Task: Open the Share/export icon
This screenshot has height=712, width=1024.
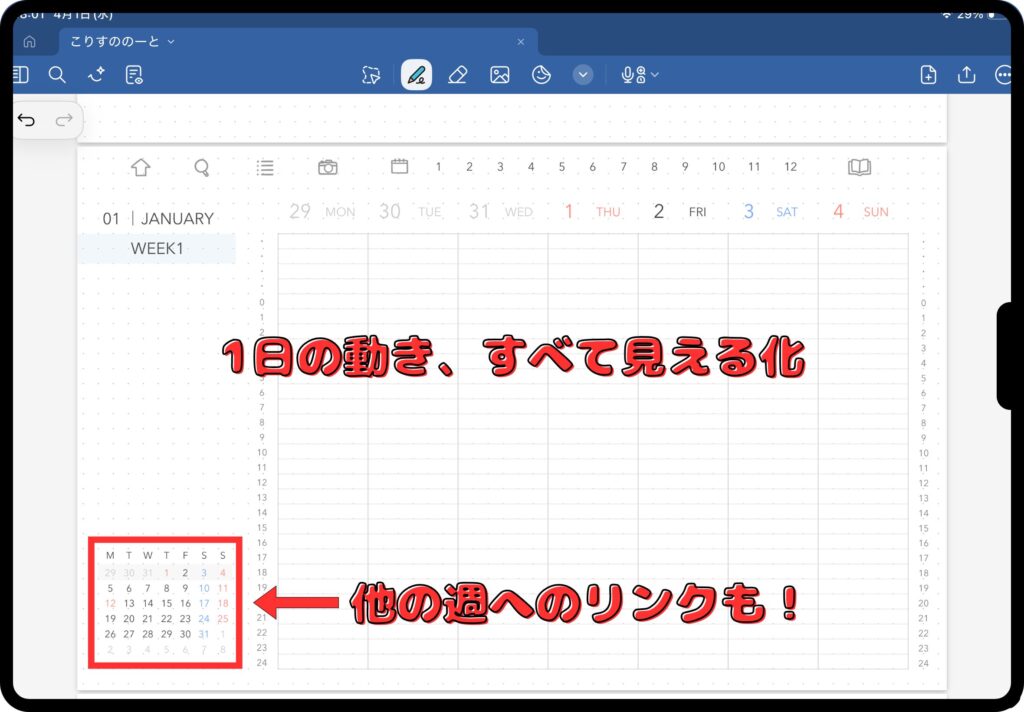Action: pyautogui.click(x=966, y=75)
